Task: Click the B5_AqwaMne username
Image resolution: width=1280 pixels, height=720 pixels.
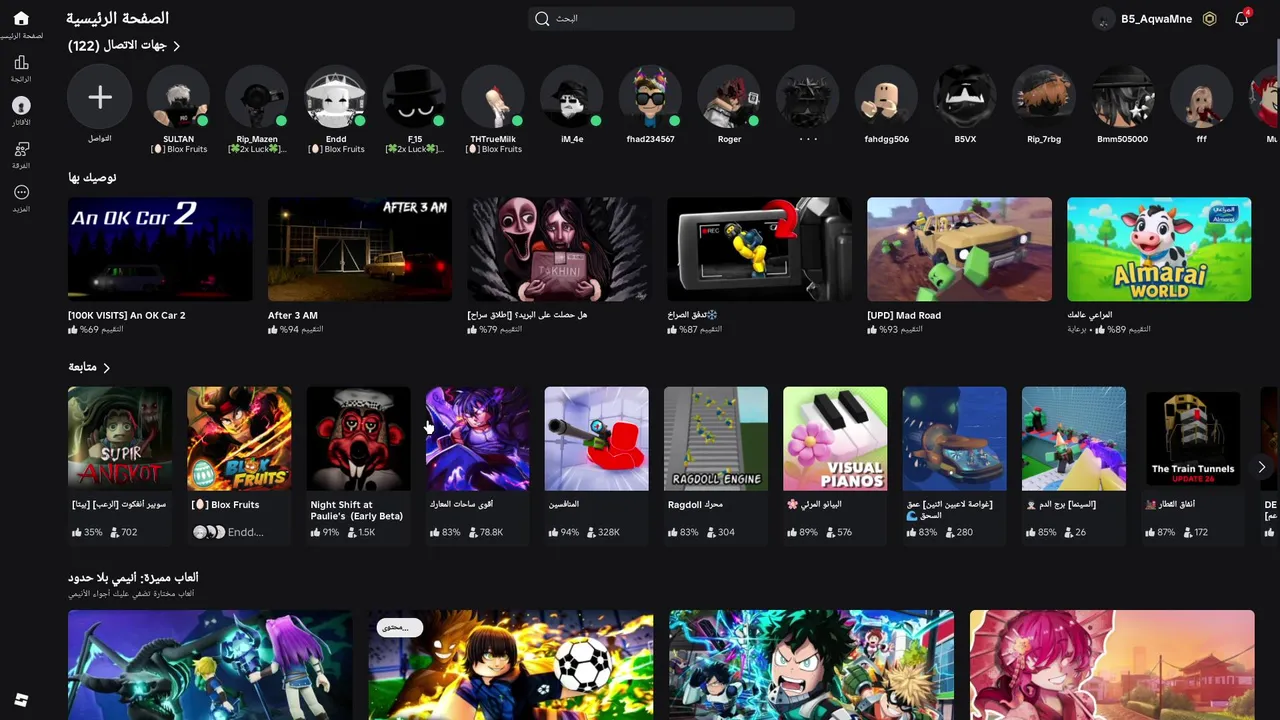Action: pos(1156,18)
